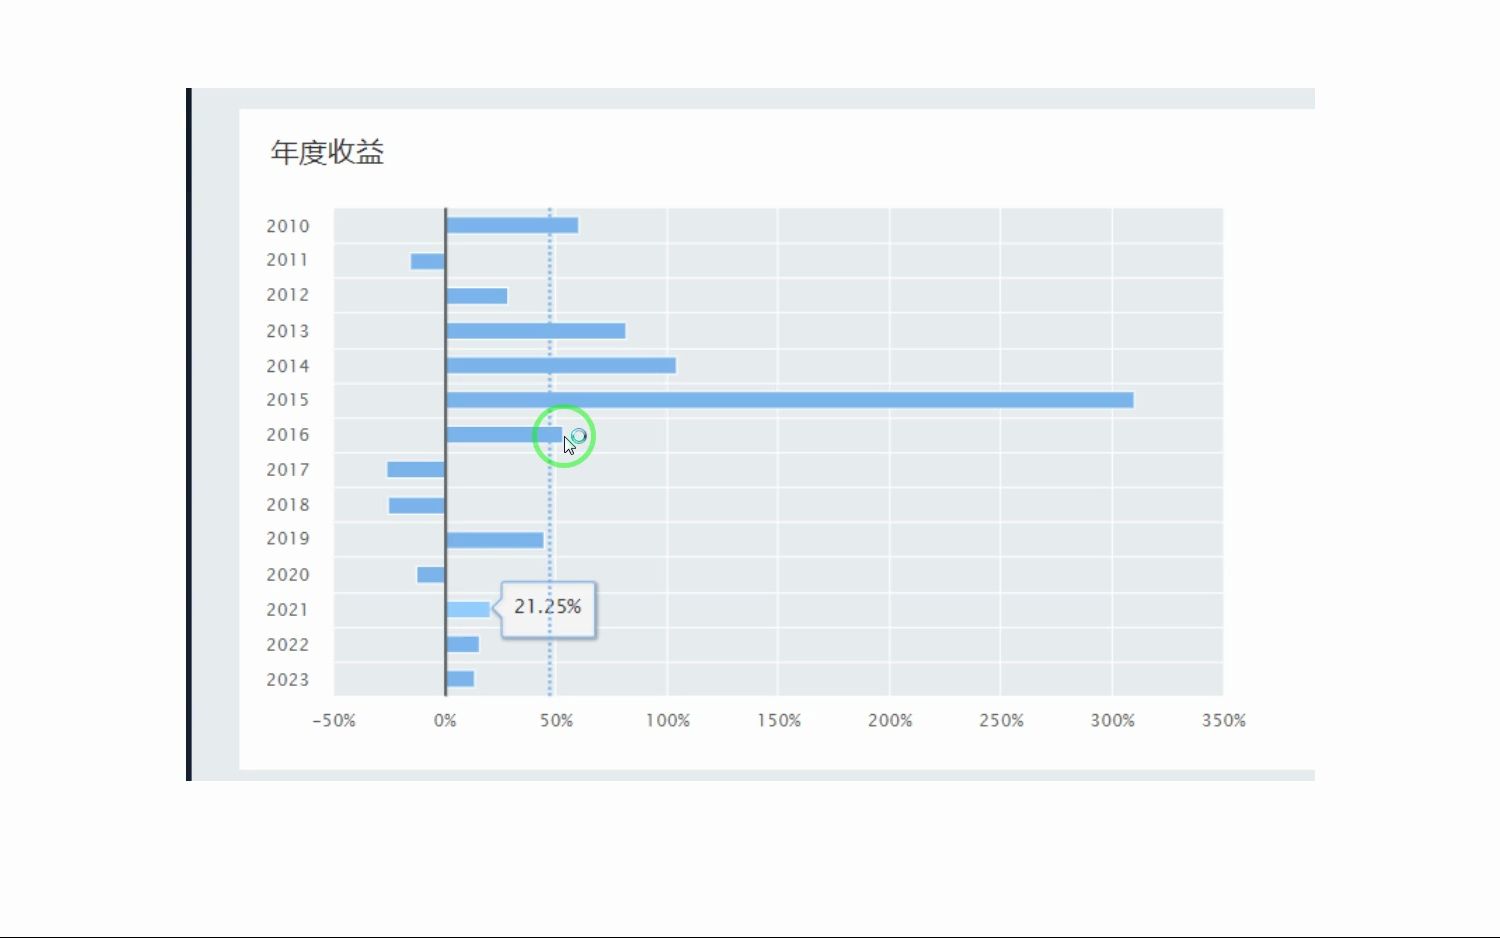Click the 350% axis tick label
The image size is (1500, 938).
tap(1224, 721)
